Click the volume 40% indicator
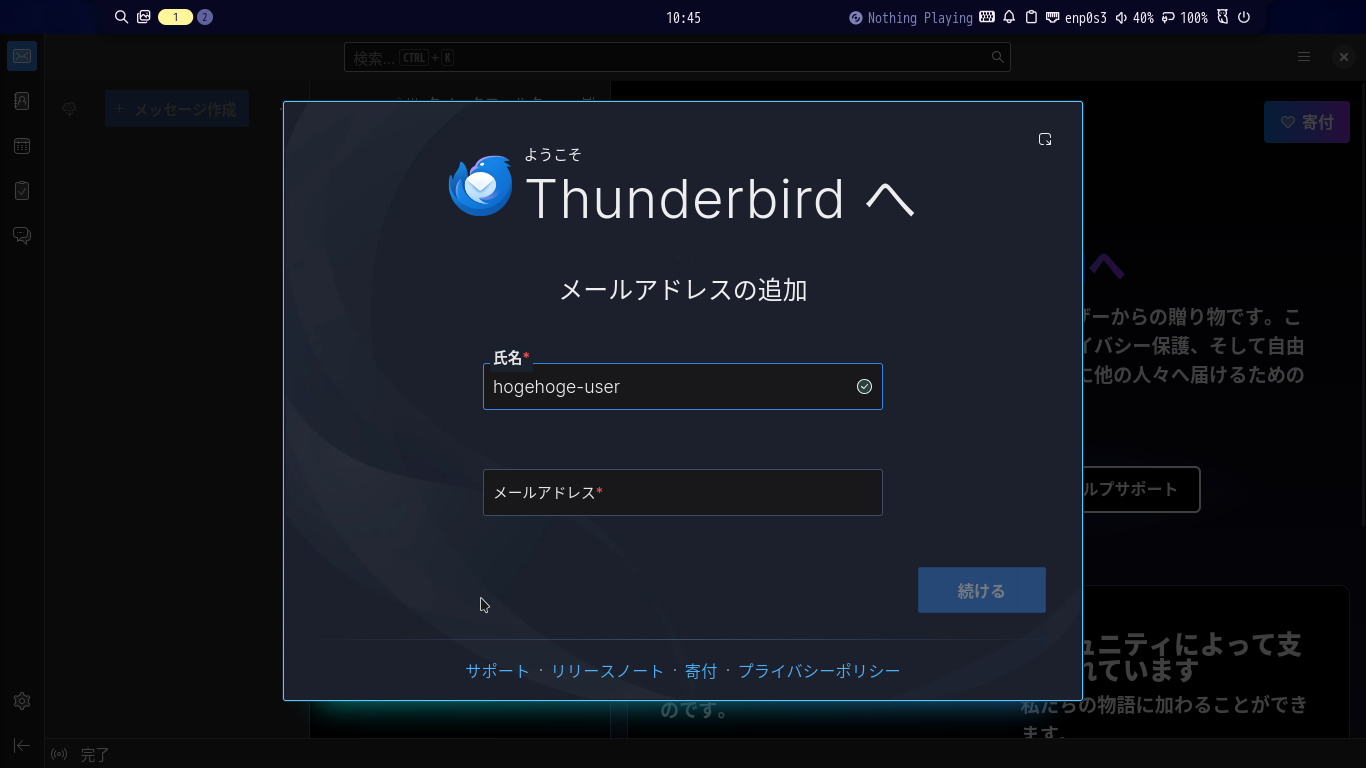 pyautogui.click(x=1135, y=17)
